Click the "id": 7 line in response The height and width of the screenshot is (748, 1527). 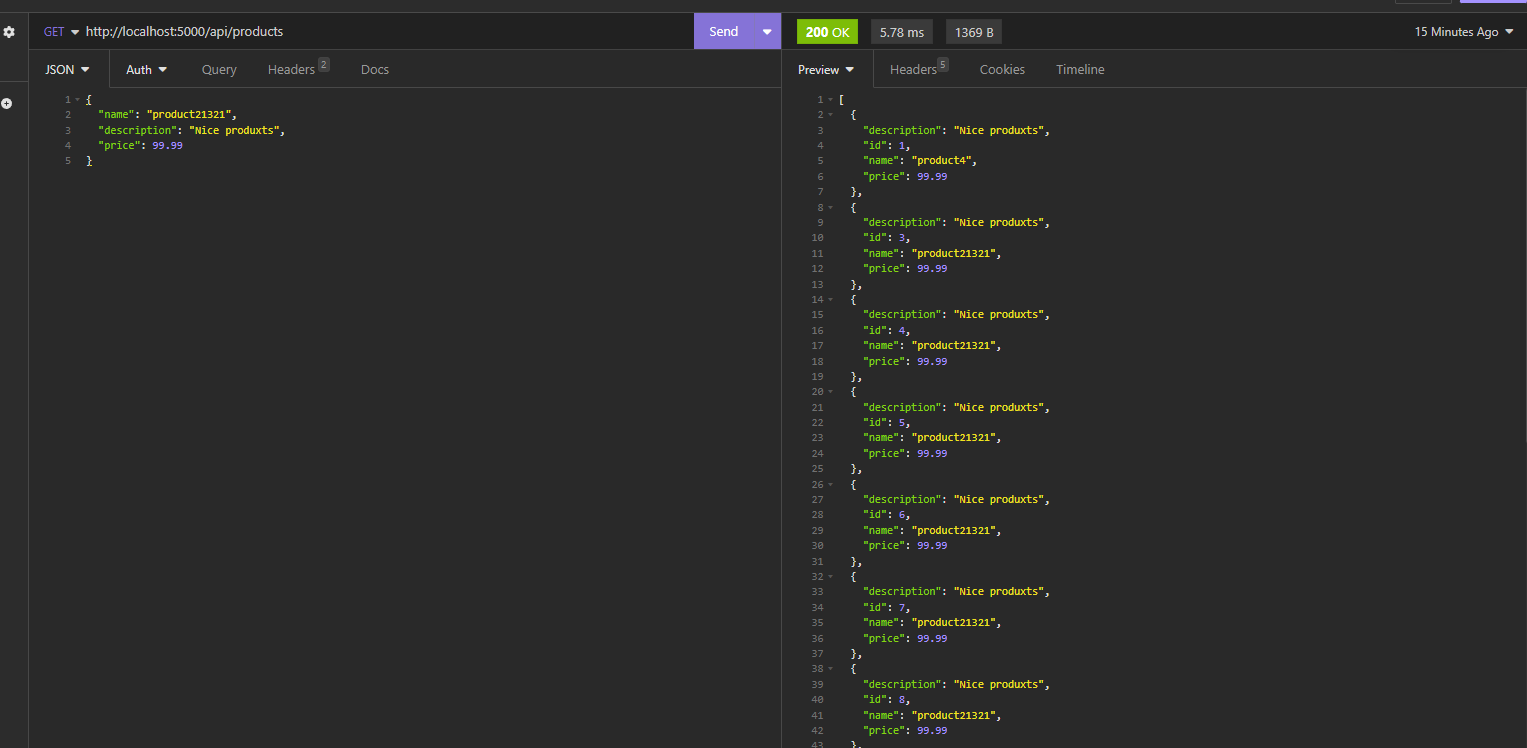pyautogui.click(x=887, y=607)
